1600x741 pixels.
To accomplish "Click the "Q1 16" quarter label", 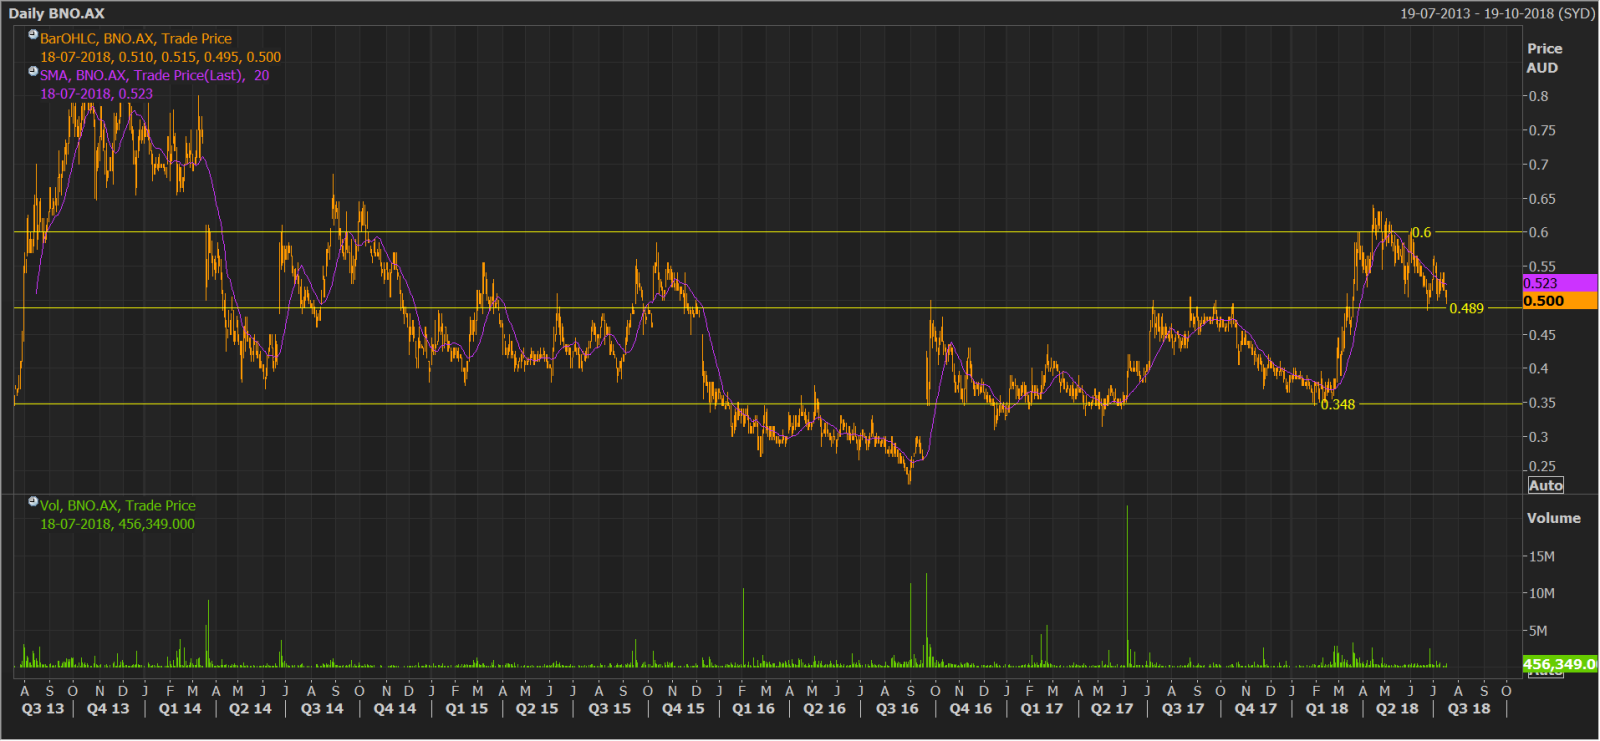I will 753,709.
